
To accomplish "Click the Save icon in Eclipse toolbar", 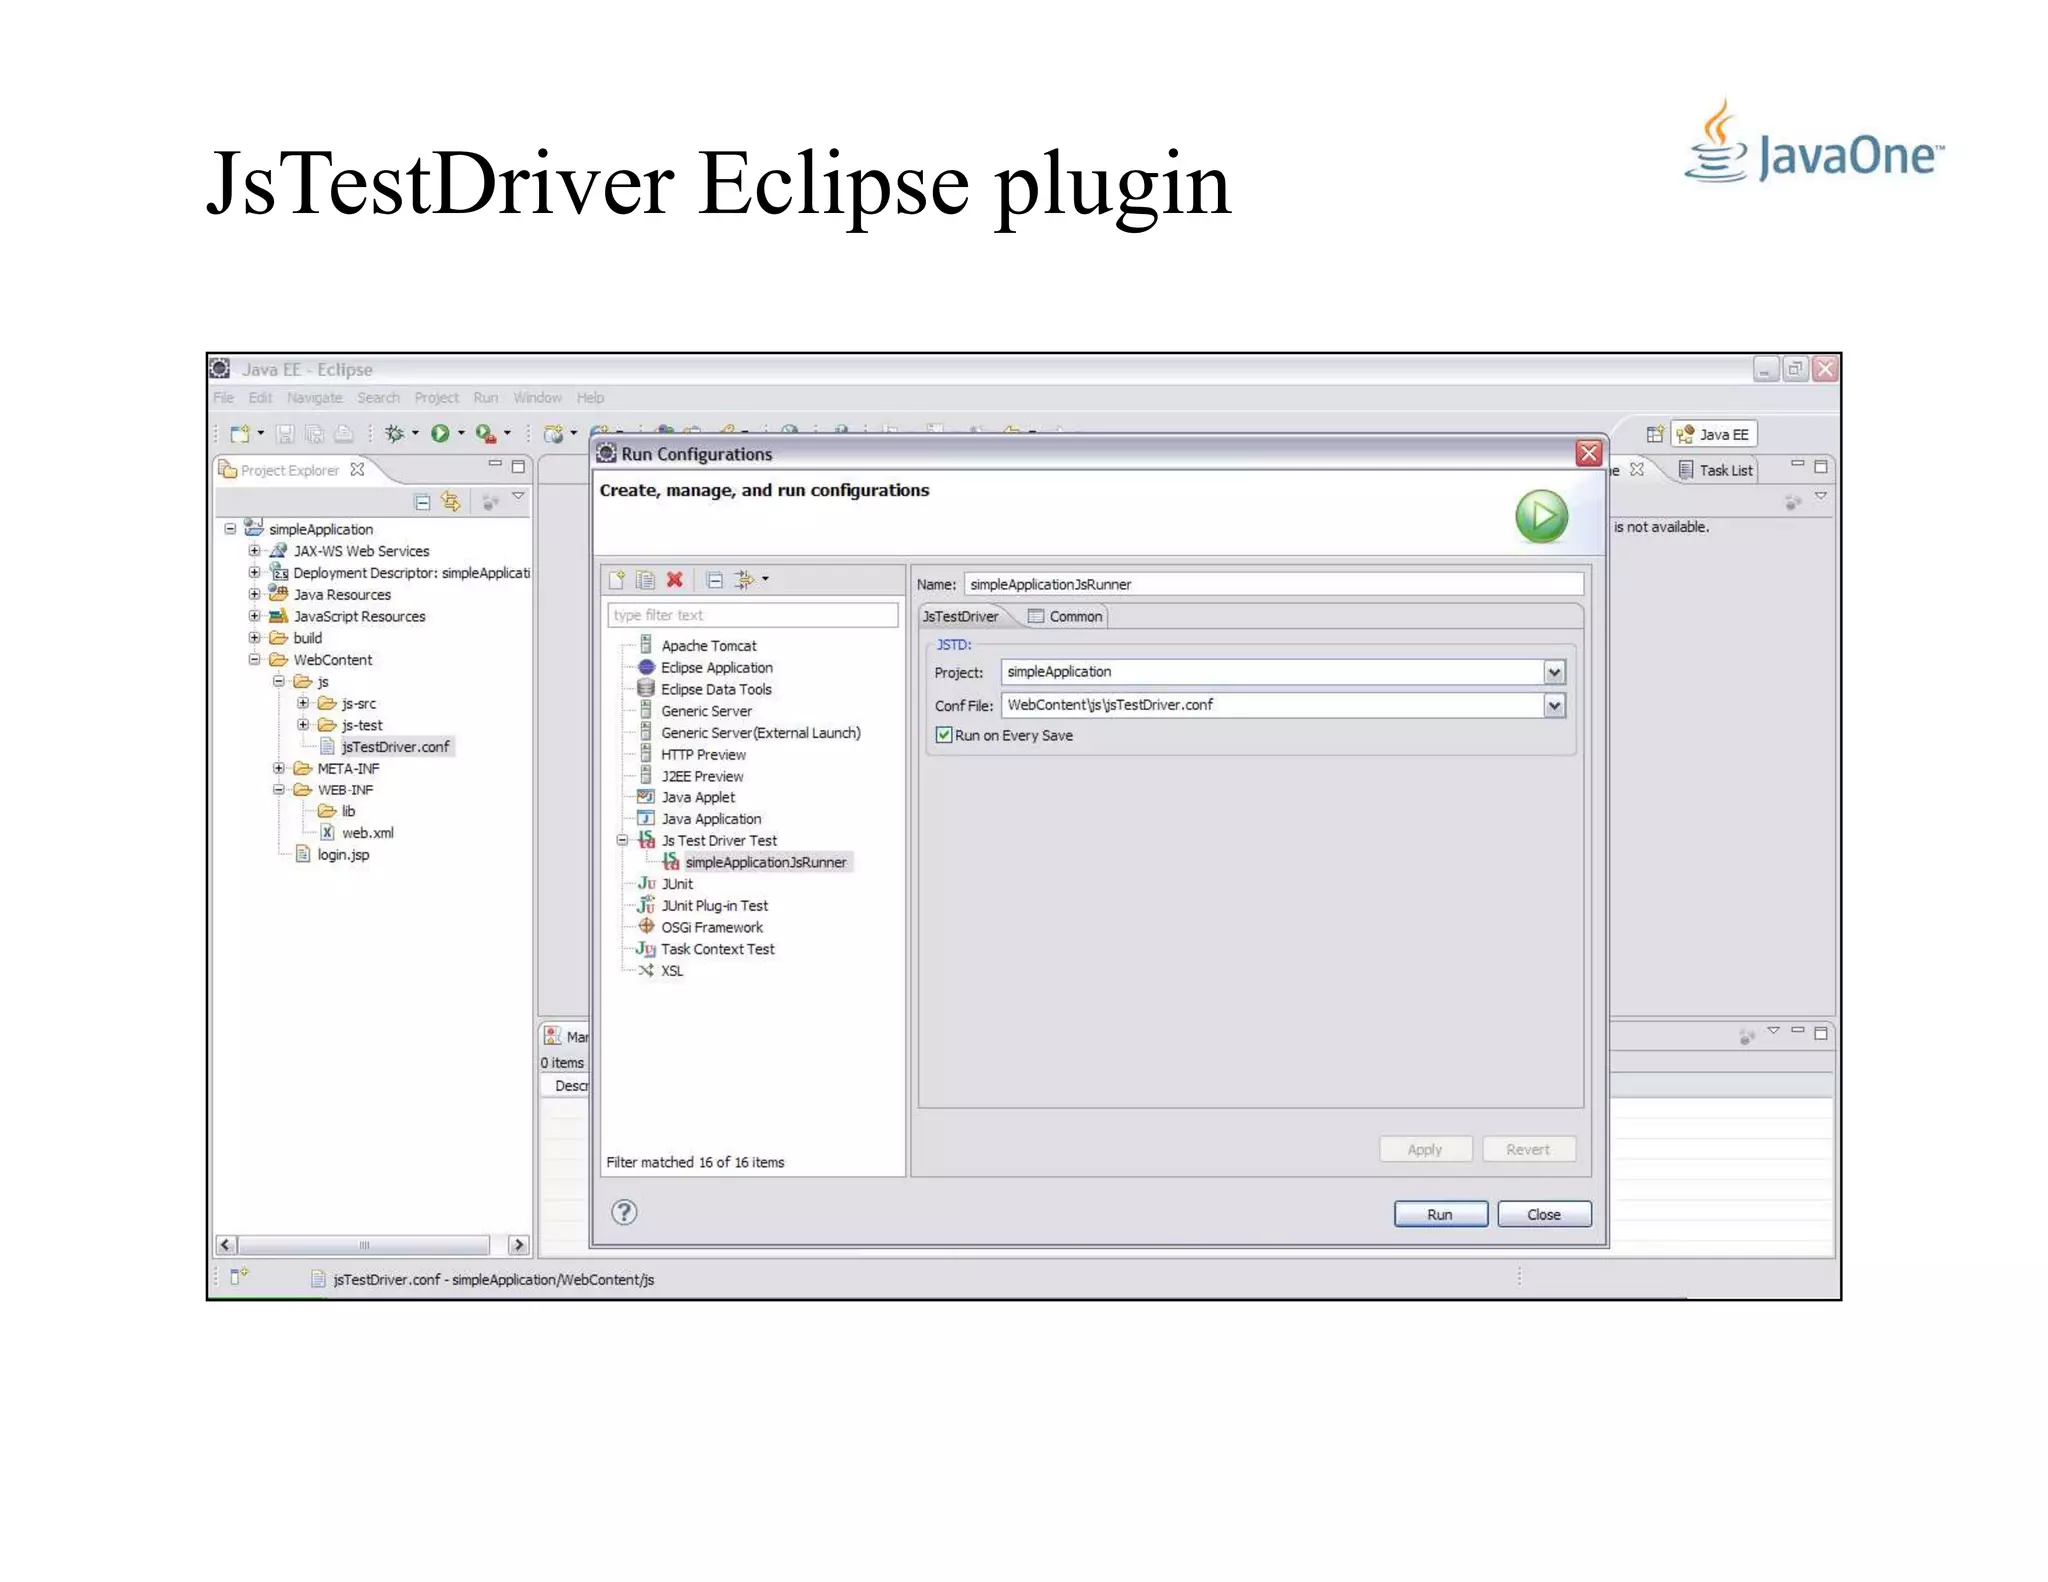I will pyautogui.click(x=285, y=434).
